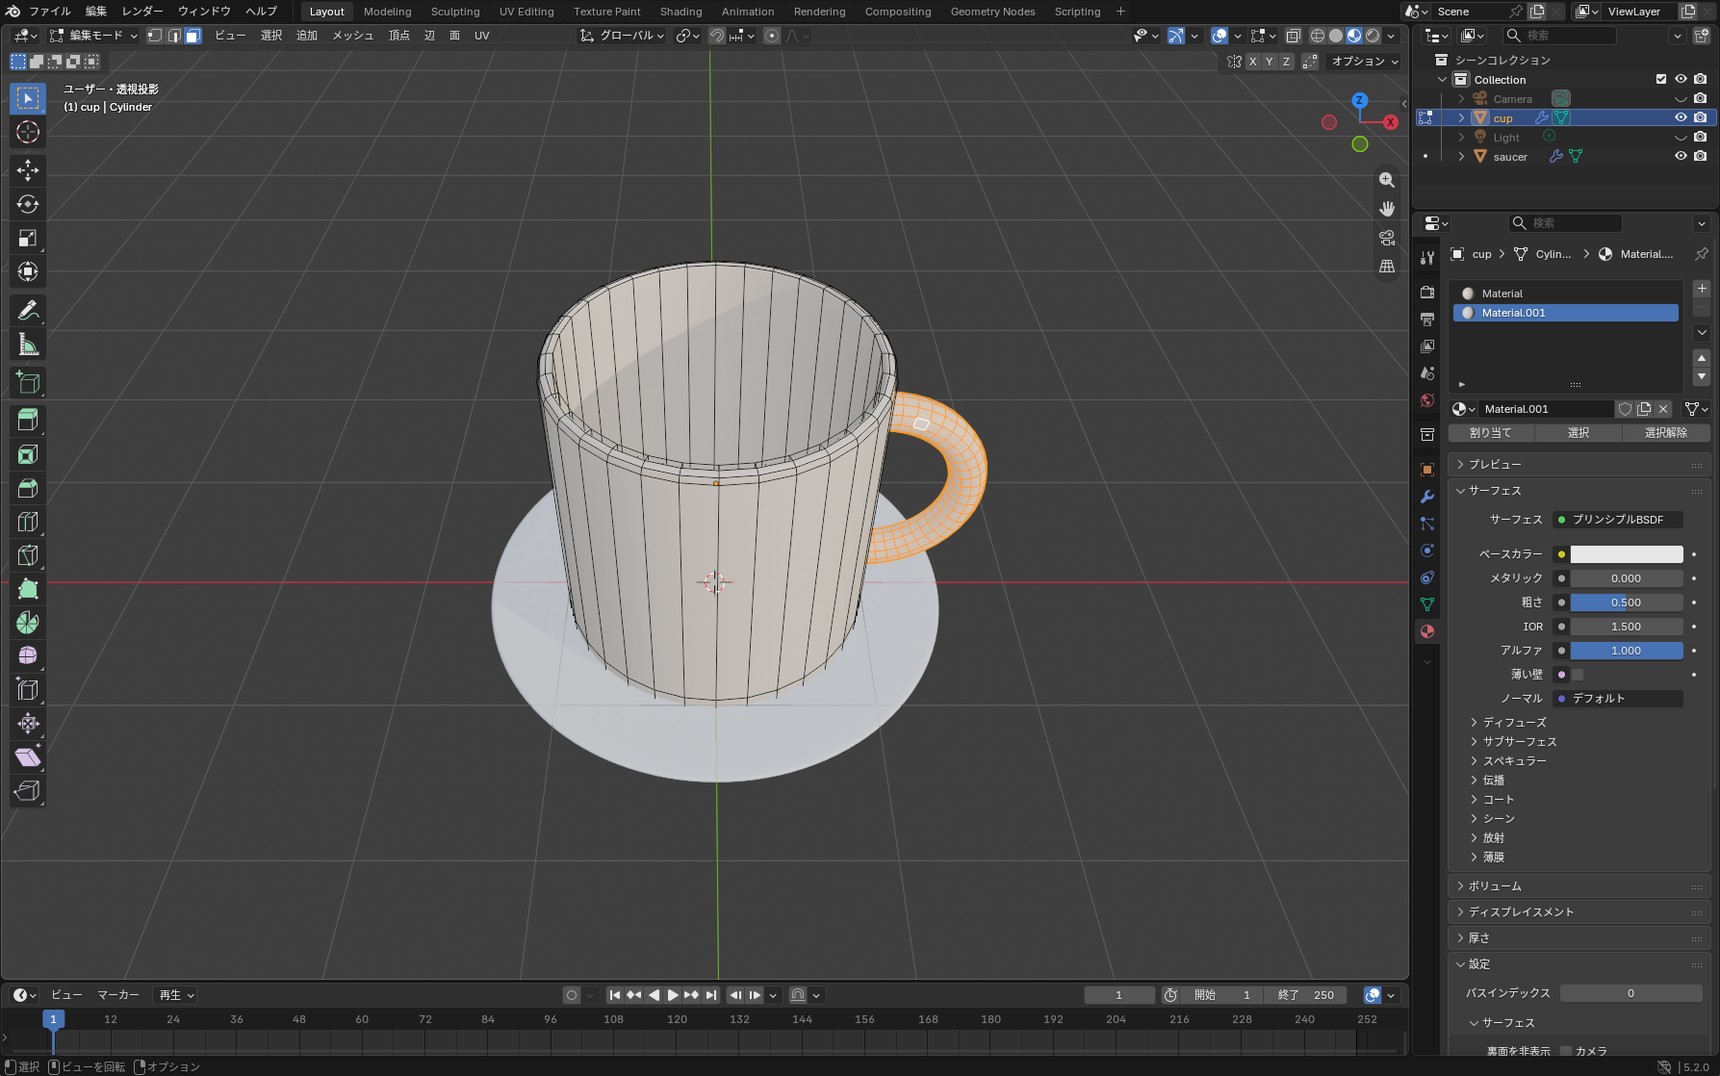This screenshot has width=1720, height=1076.
Task: Switch to face select mode
Action: (193, 36)
